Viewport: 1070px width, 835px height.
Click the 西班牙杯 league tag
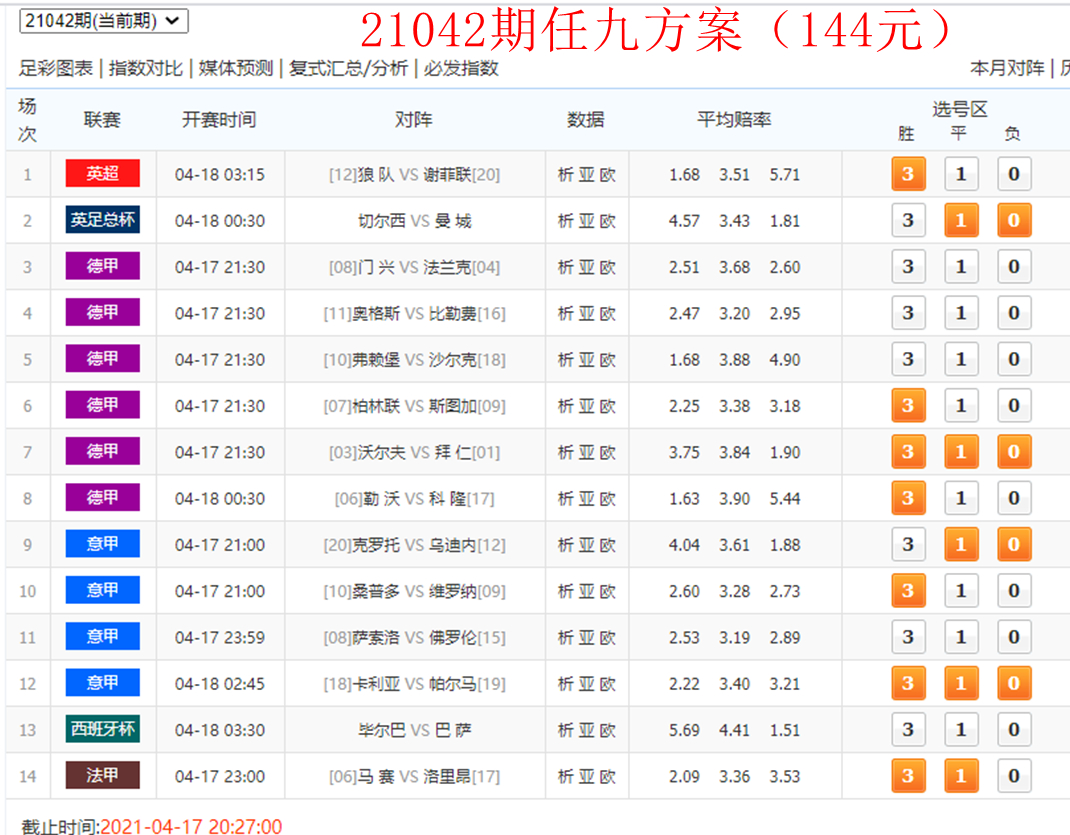point(102,729)
